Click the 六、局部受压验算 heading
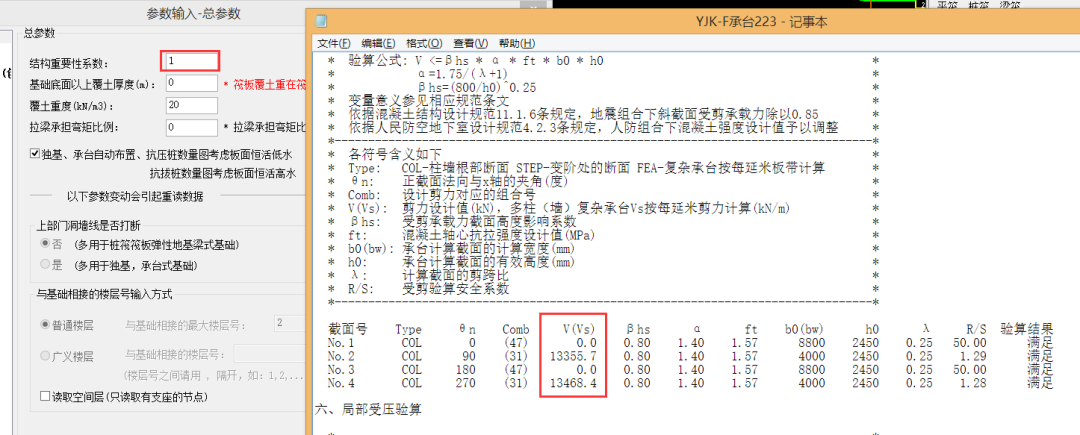This screenshot has width=1080, height=435. point(368,410)
